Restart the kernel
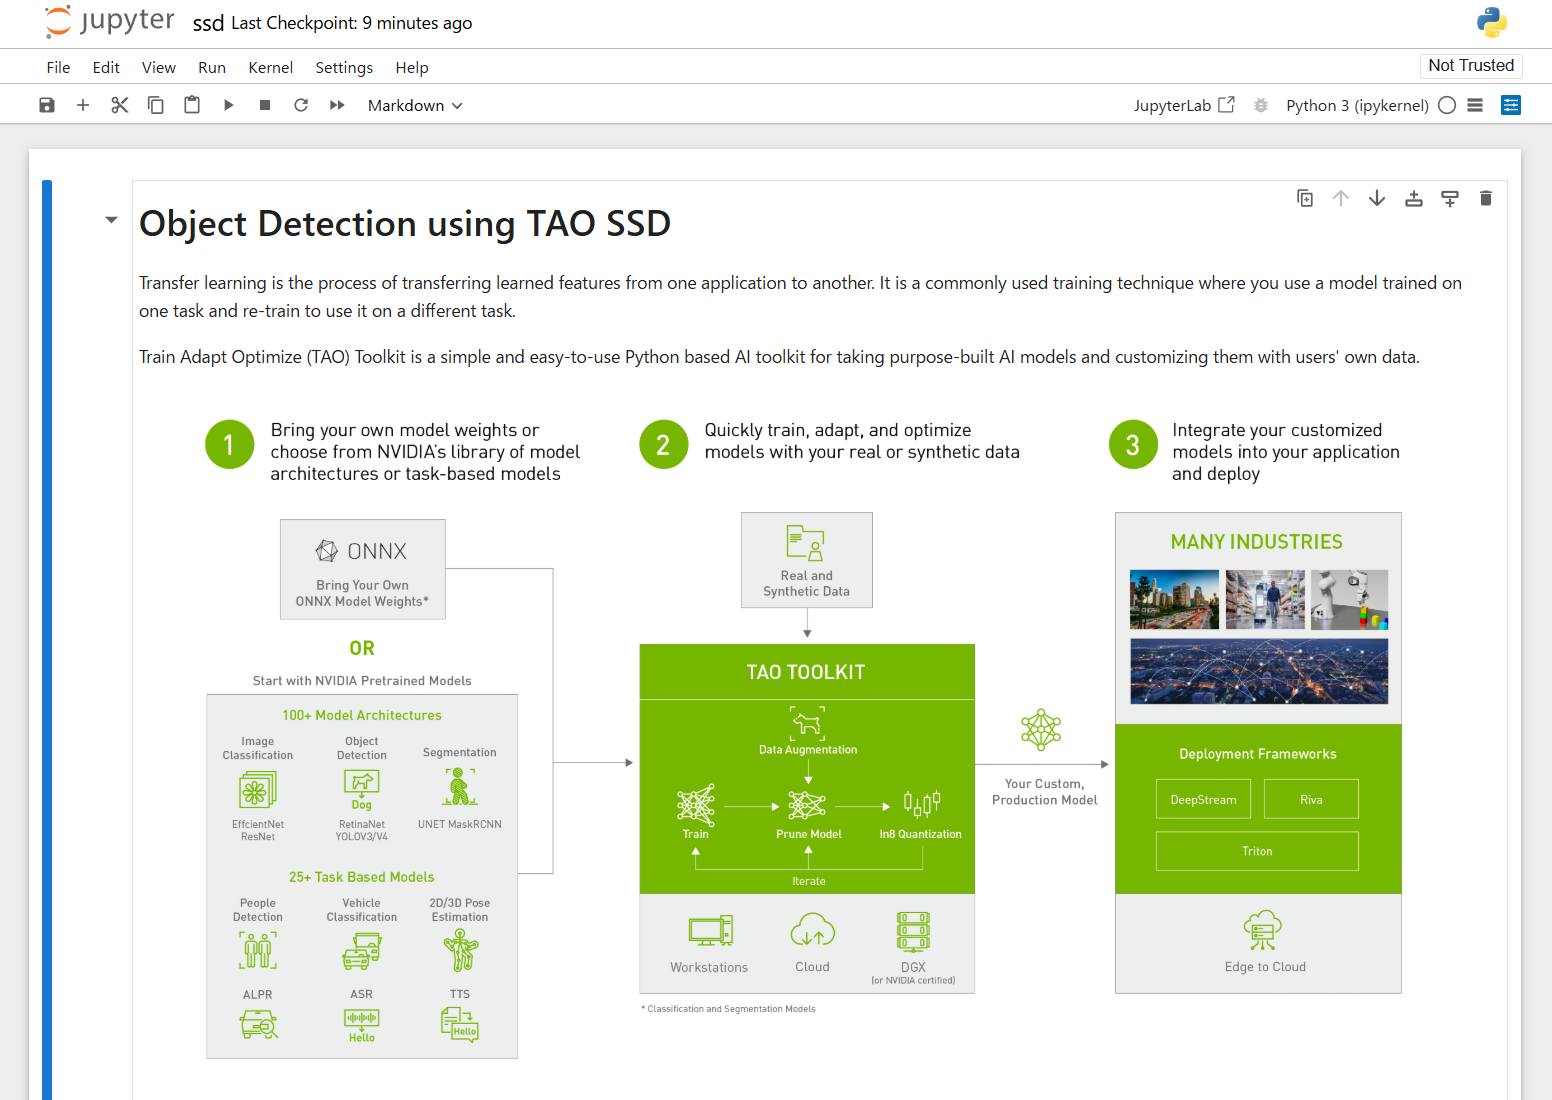The image size is (1552, 1100). point(301,105)
